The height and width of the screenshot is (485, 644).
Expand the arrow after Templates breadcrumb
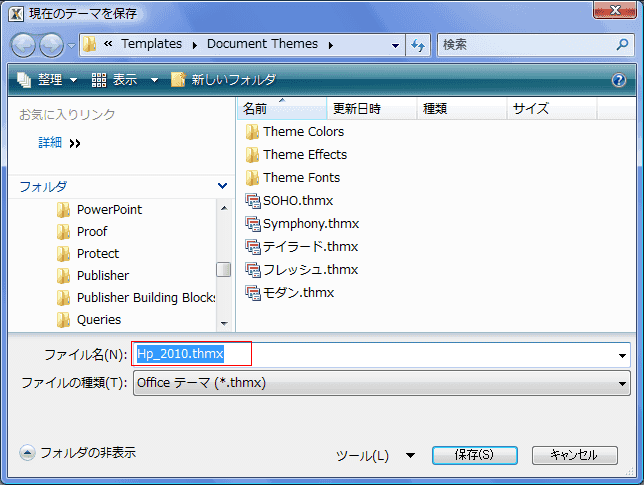tap(195, 45)
